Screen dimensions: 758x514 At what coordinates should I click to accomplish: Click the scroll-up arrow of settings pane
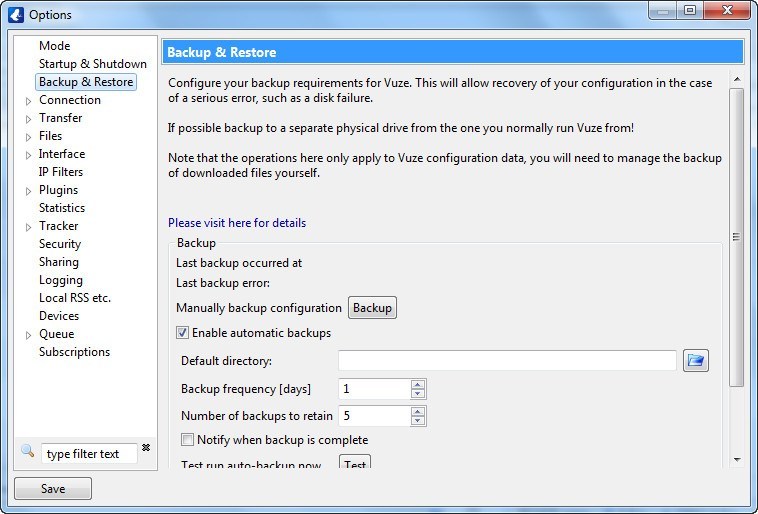(x=737, y=79)
